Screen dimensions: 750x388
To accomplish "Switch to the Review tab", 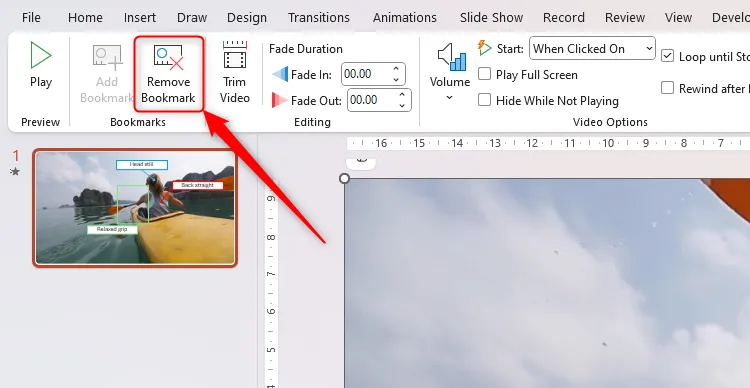I will (625, 18).
